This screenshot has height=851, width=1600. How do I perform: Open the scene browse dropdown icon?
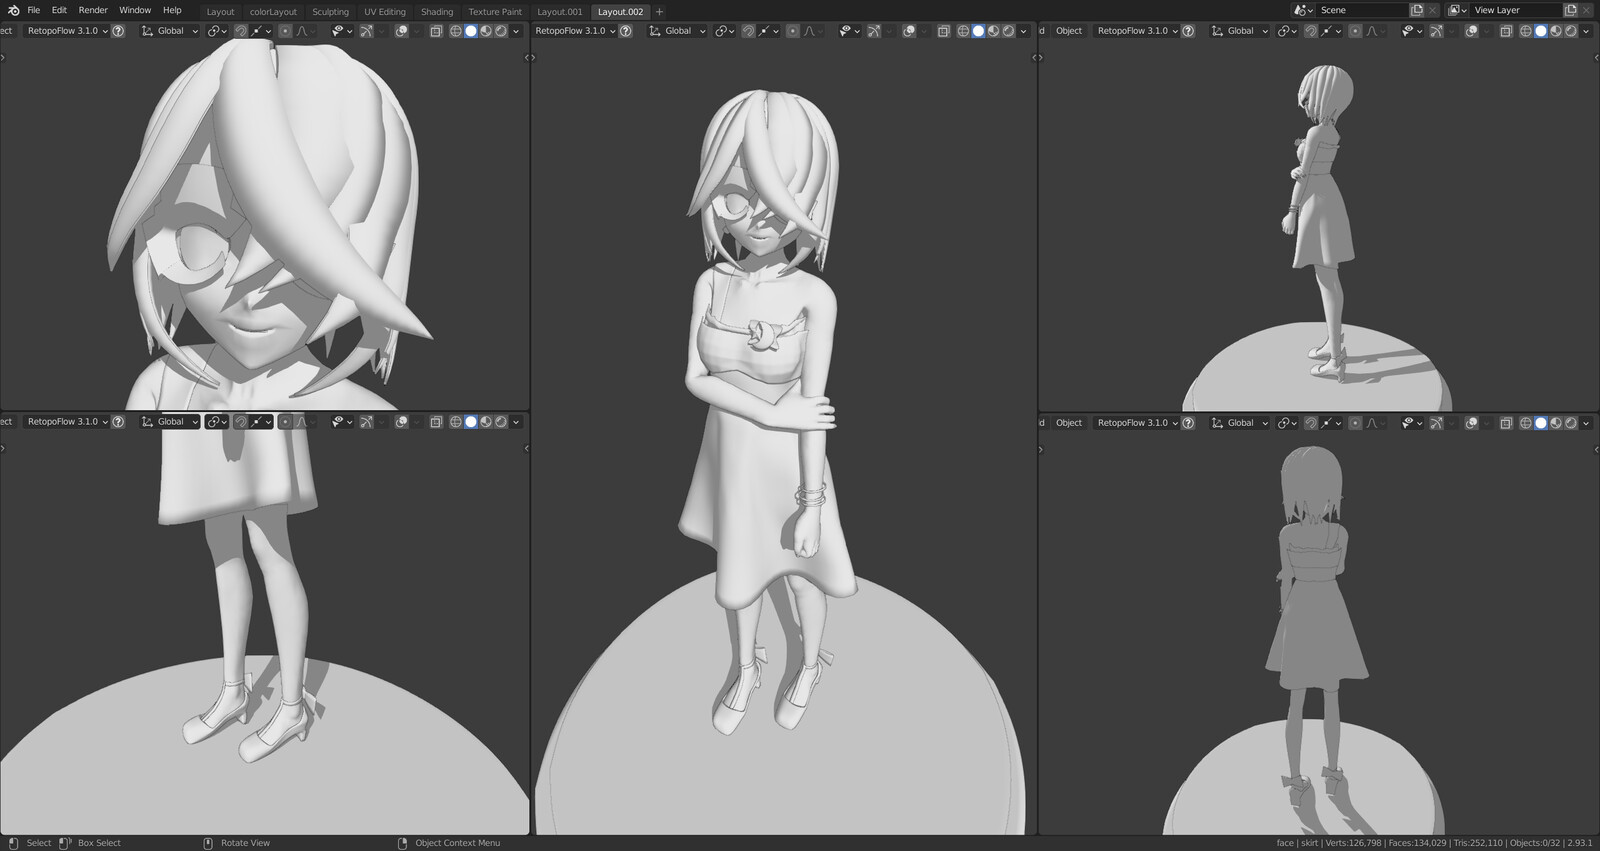coord(1303,10)
